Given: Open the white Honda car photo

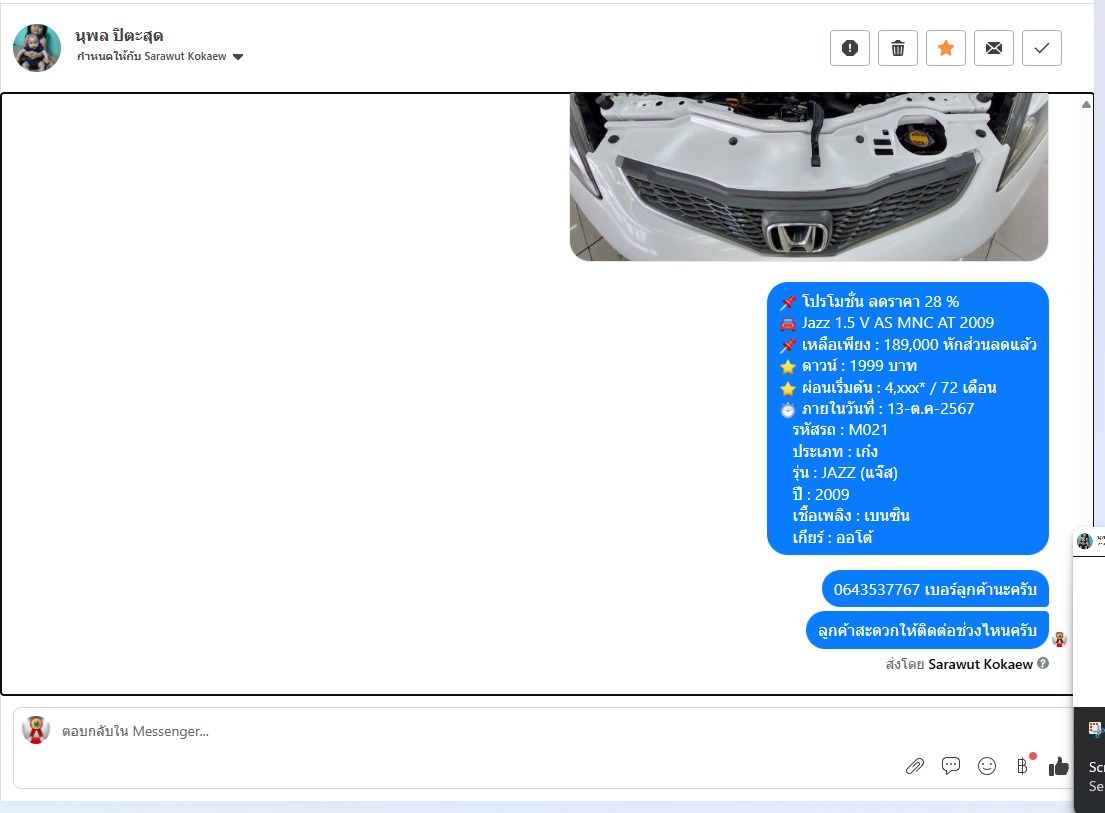Looking at the screenshot, I should pos(808,177).
